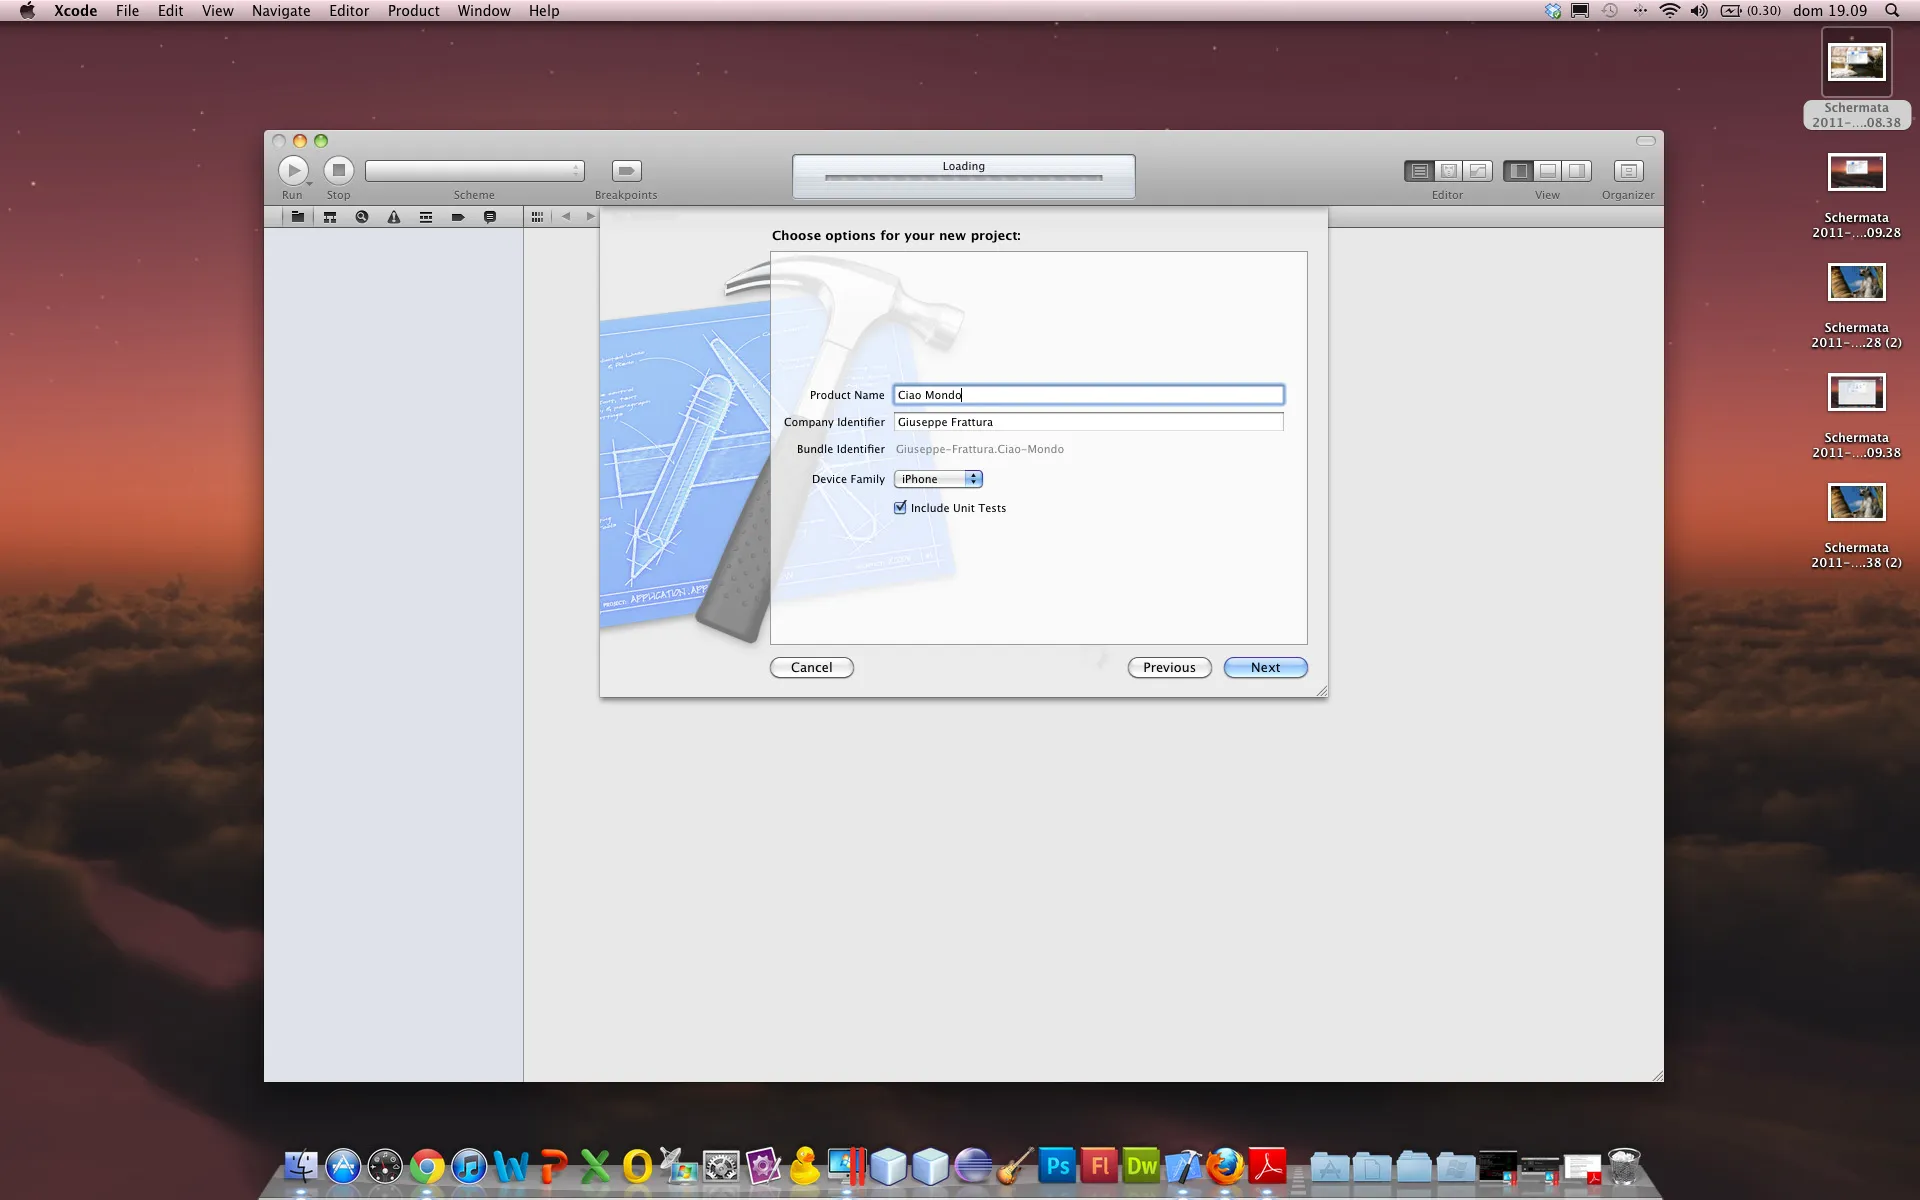Click inside the Company Identifier field

[1088, 422]
